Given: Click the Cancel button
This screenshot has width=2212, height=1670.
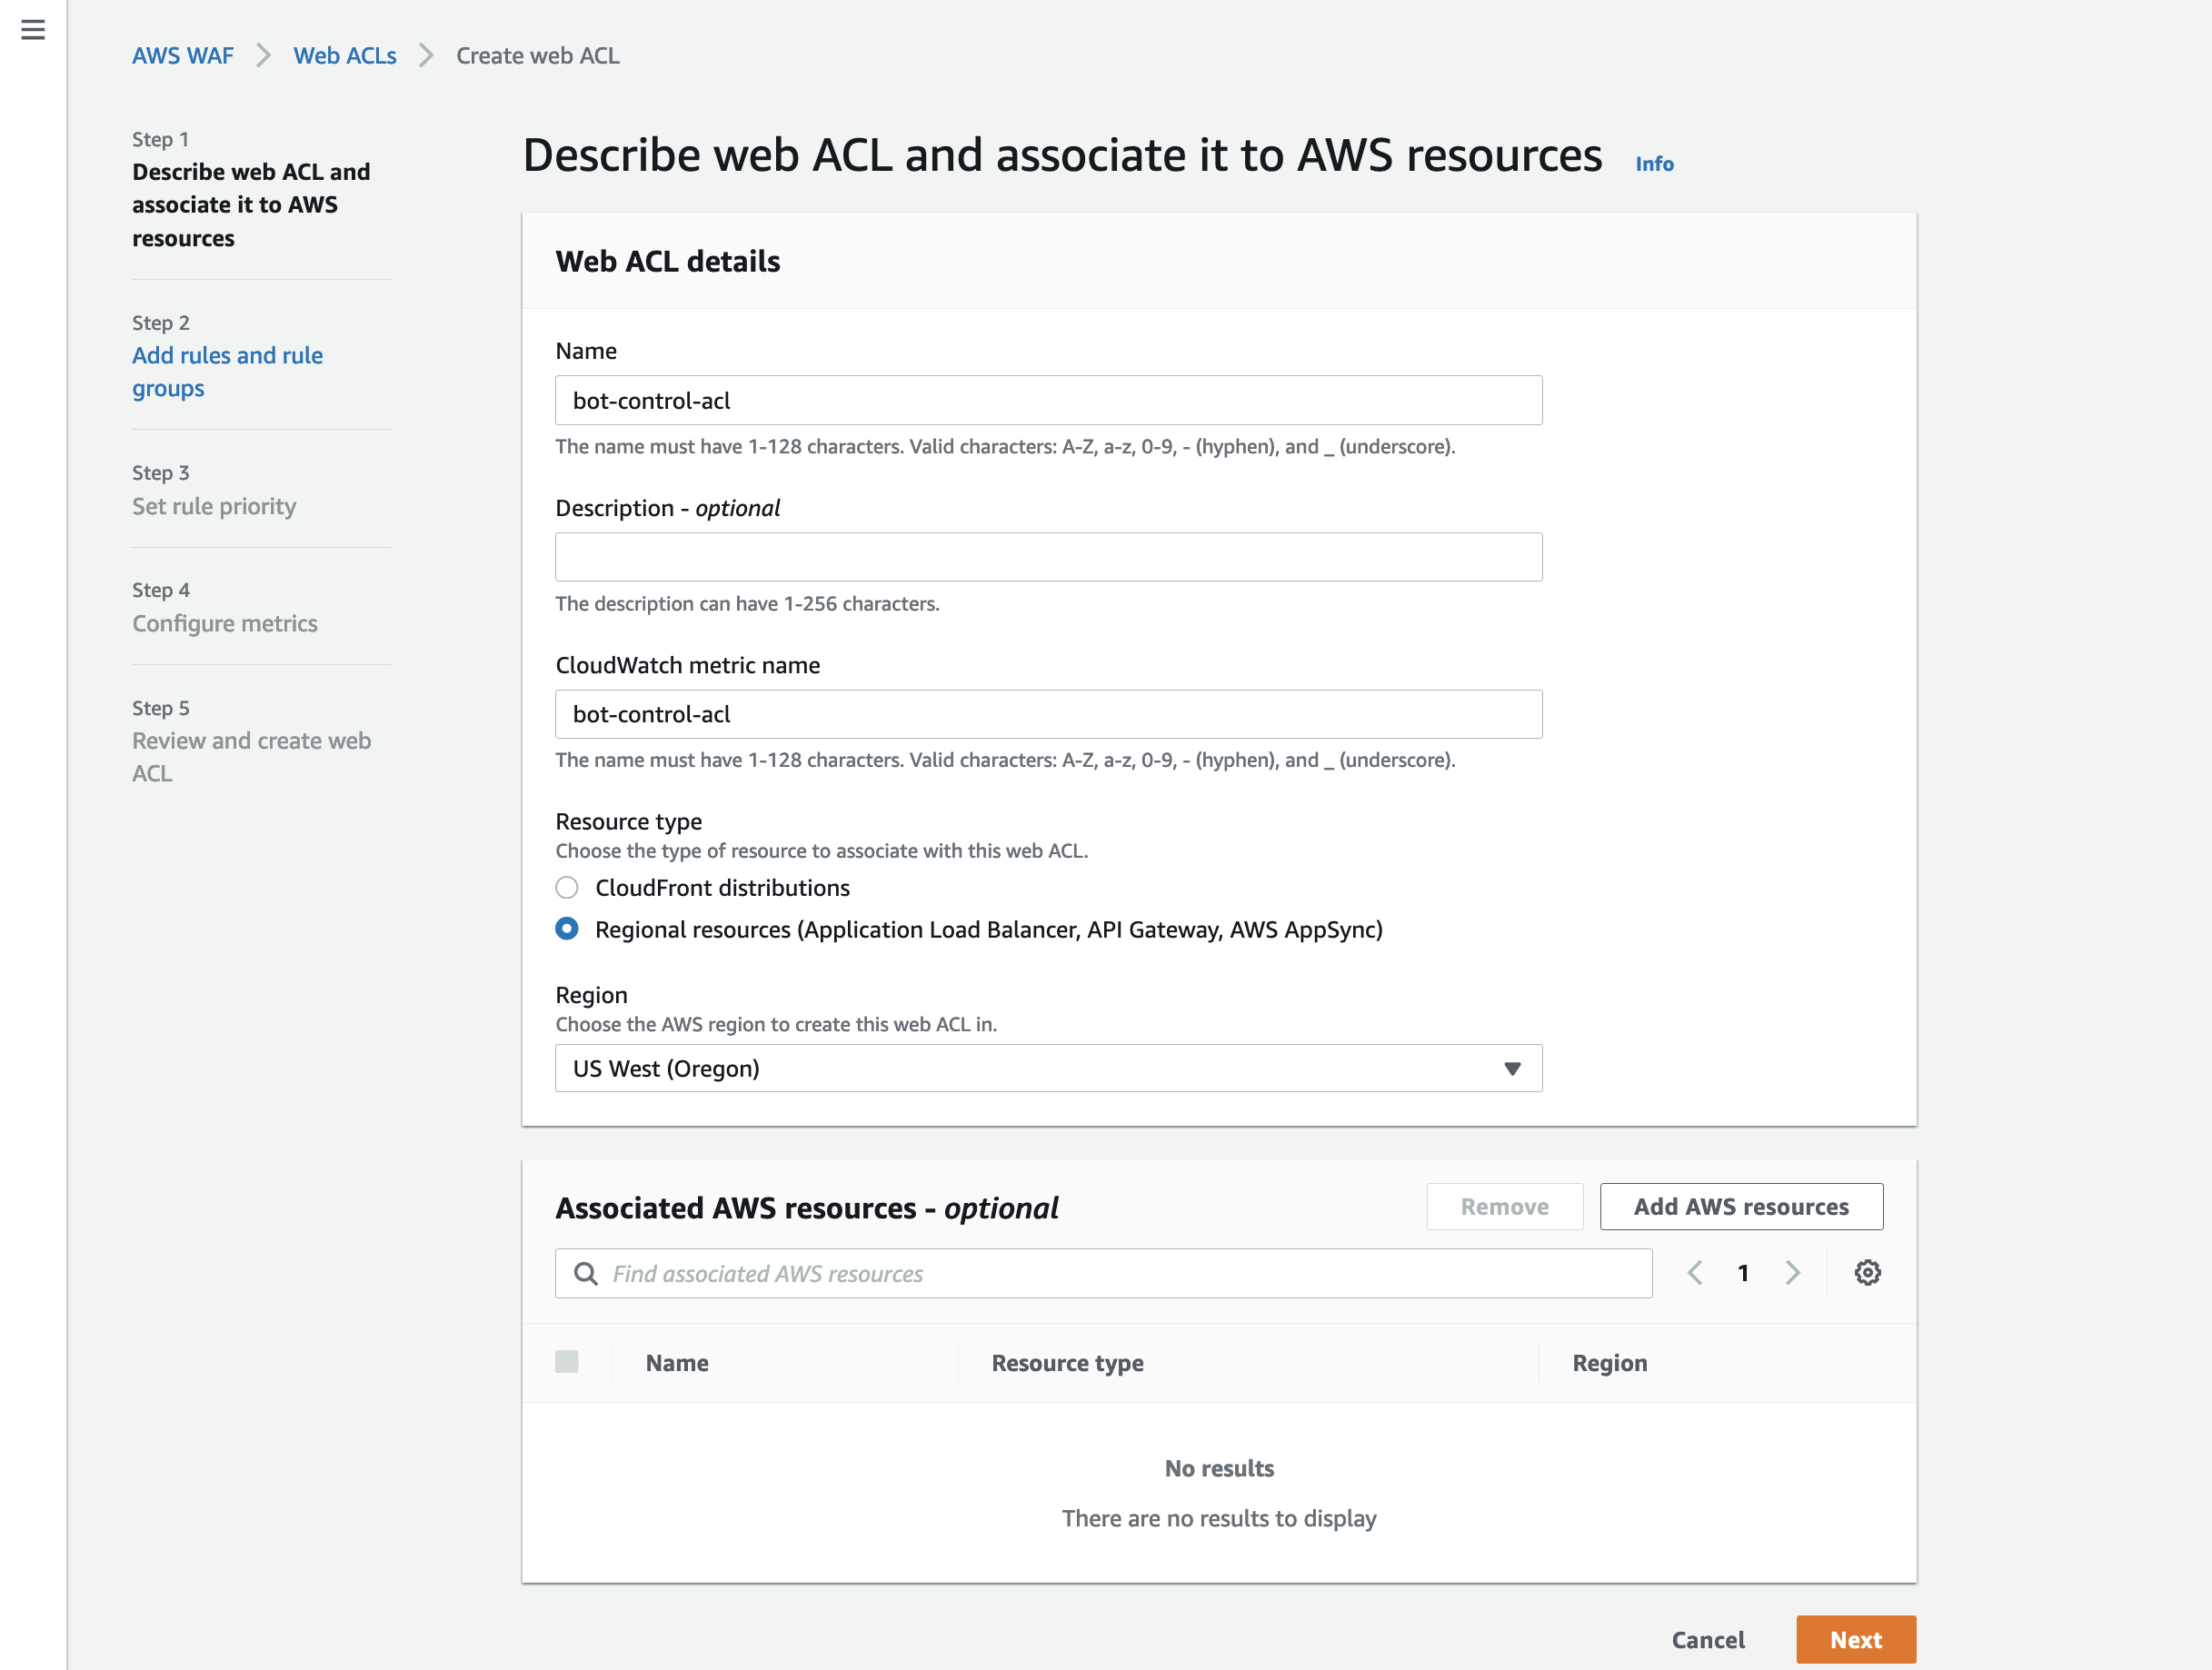Looking at the screenshot, I should tap(1707, 1639).
